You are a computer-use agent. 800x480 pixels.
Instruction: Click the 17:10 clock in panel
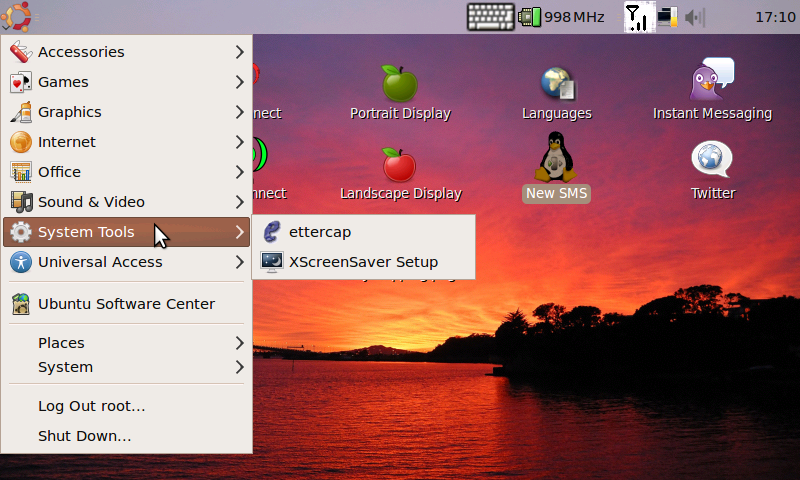tap(774, 17)
